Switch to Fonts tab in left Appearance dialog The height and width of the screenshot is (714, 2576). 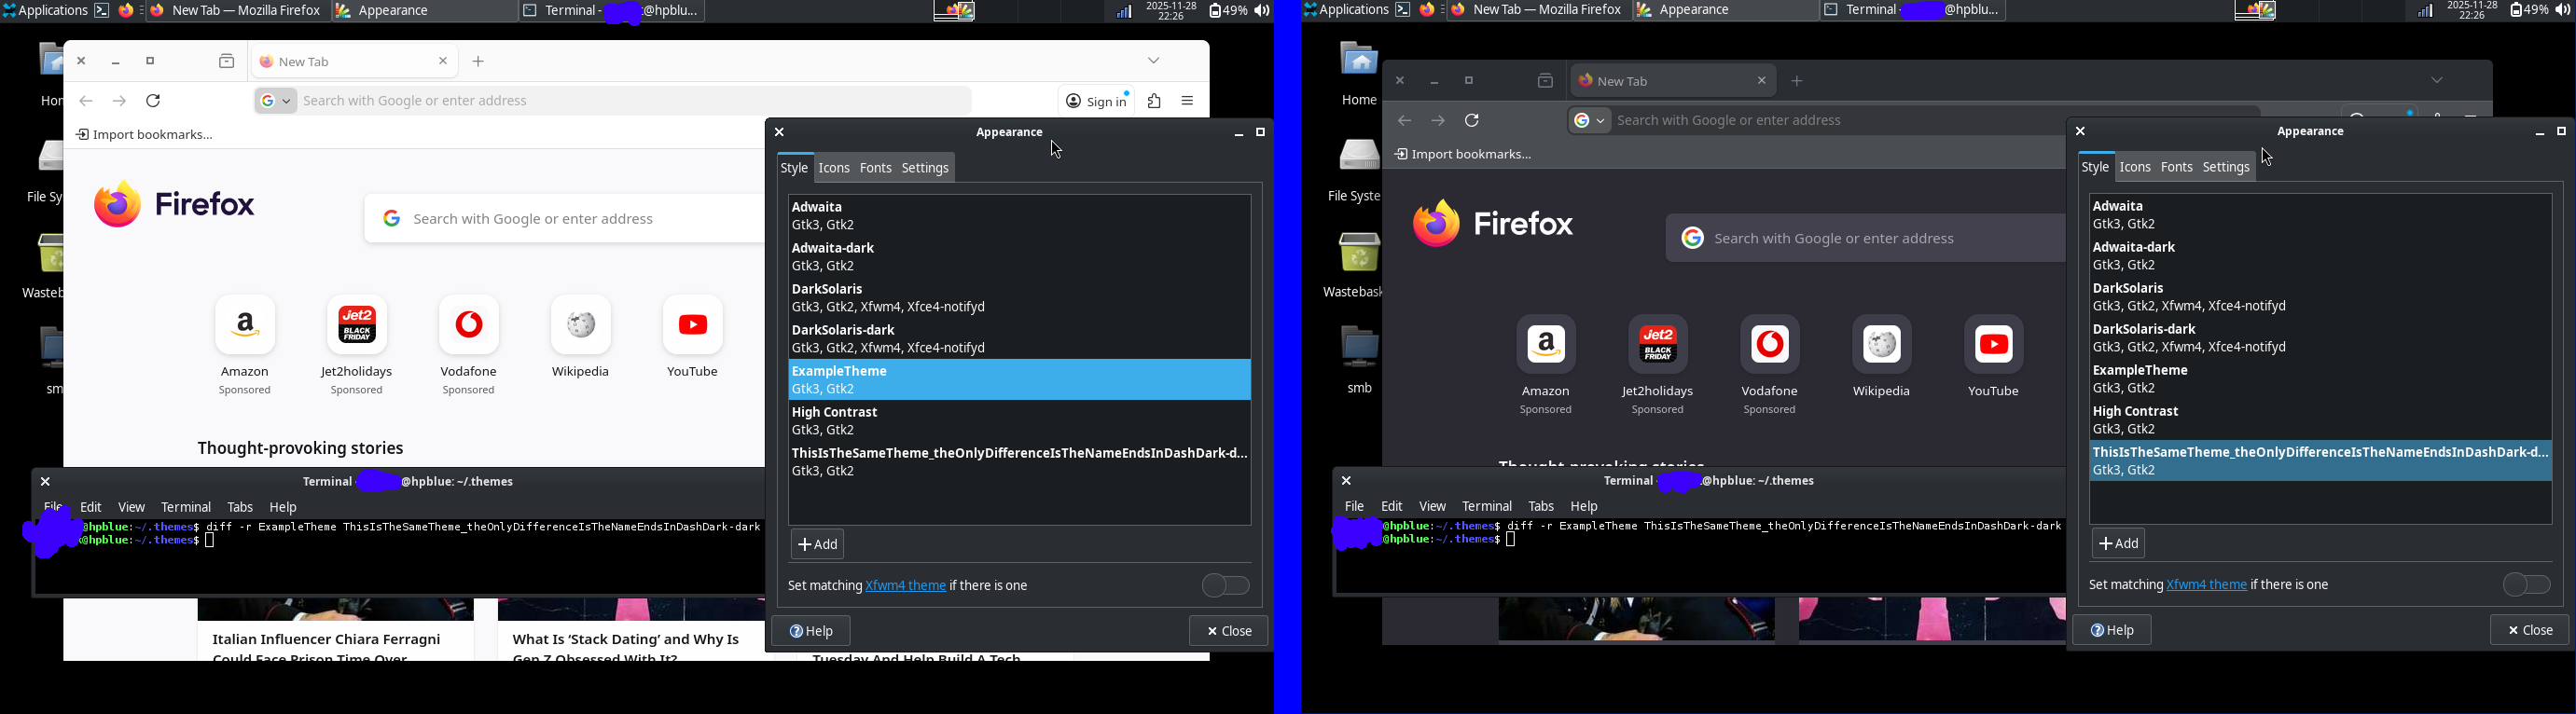(876, 169)
